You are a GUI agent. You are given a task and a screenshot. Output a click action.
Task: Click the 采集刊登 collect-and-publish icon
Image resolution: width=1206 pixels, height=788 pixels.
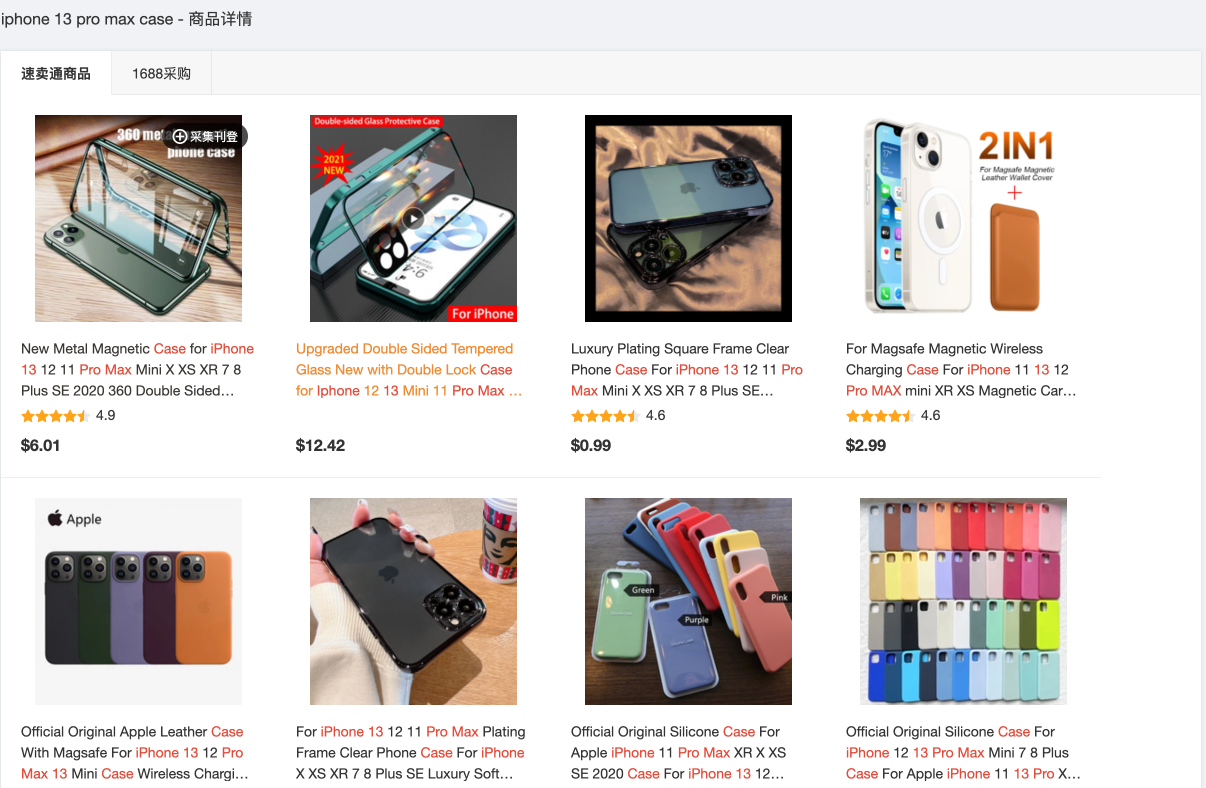[x=181, y=137]
